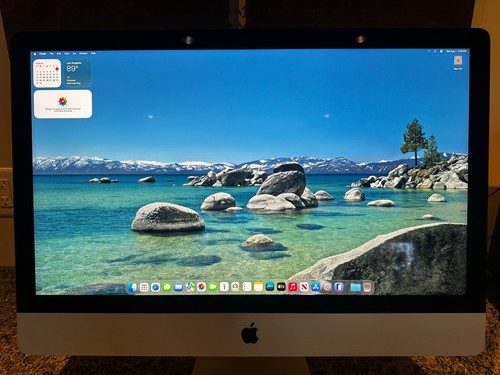Select the drive icon on the desktop

coord(458,61)
